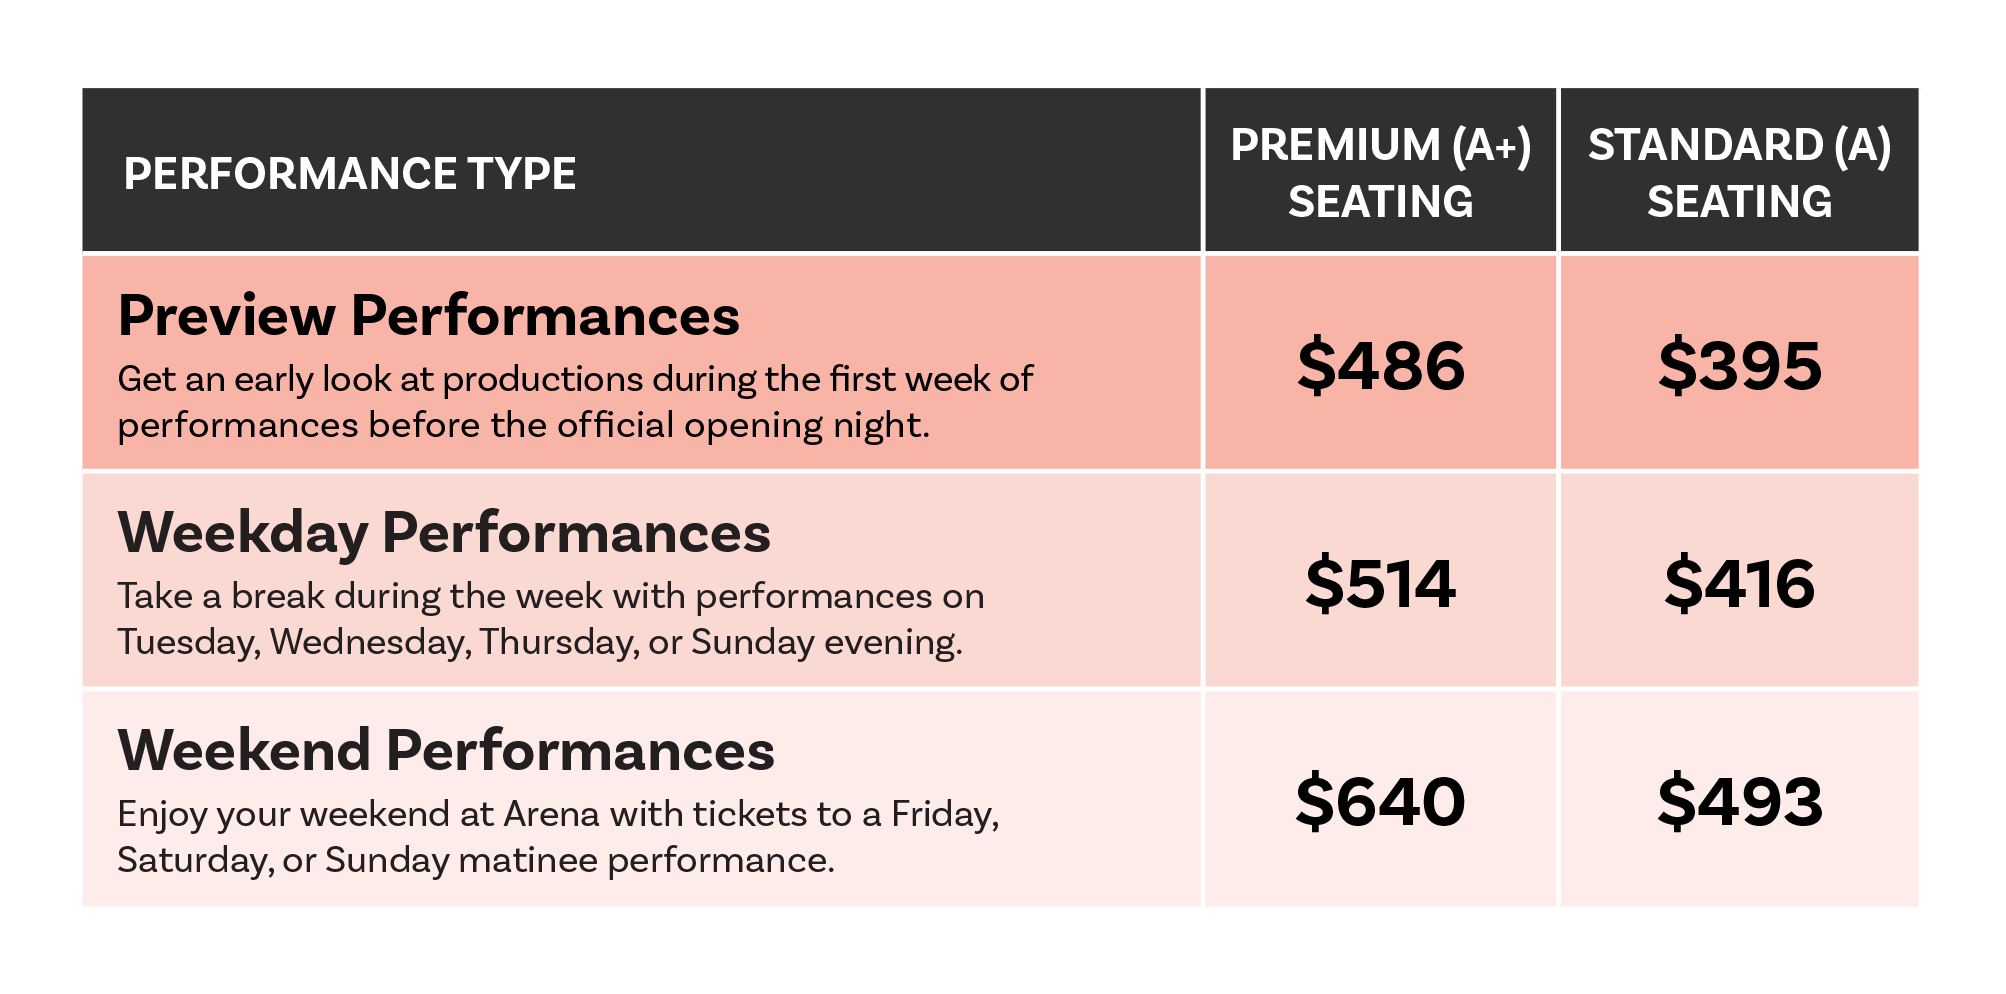Click the preview description about opening night

click(x=575, y=403)
